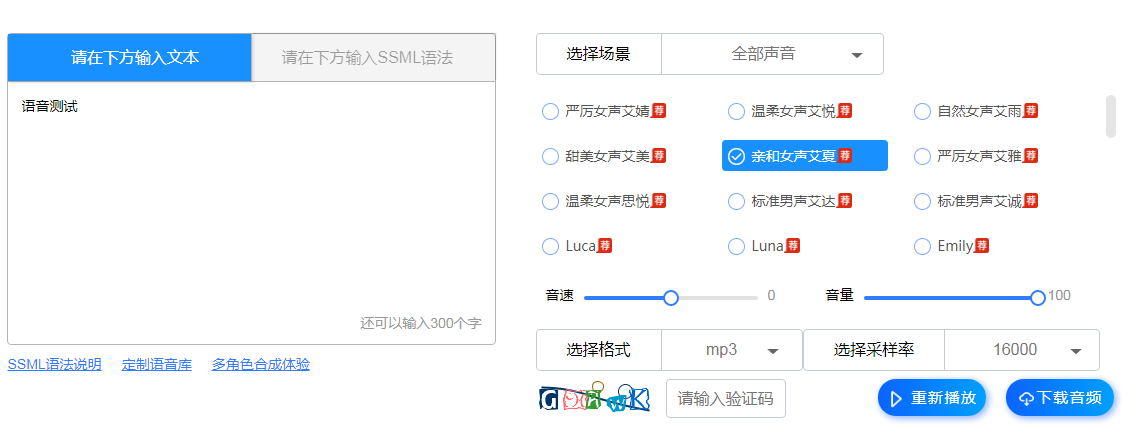
Task: Click the 下载音频 download button
Action: click(x=1060, y=398)
